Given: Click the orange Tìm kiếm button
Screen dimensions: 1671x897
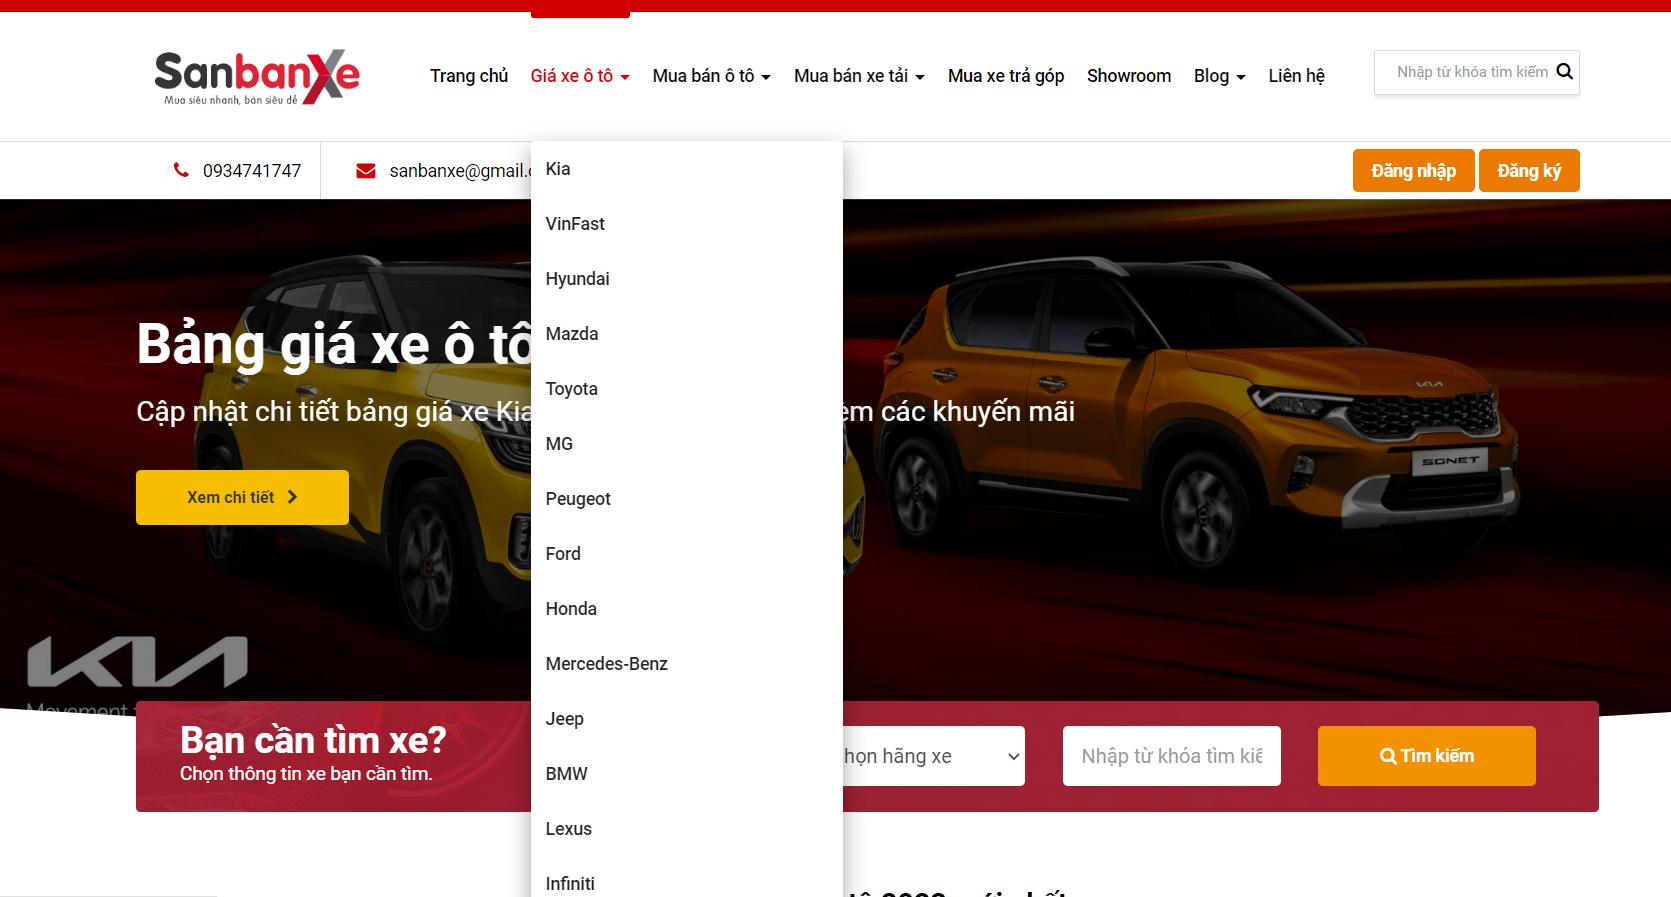Looking at the screenshot, I should tap(1426, 756).
